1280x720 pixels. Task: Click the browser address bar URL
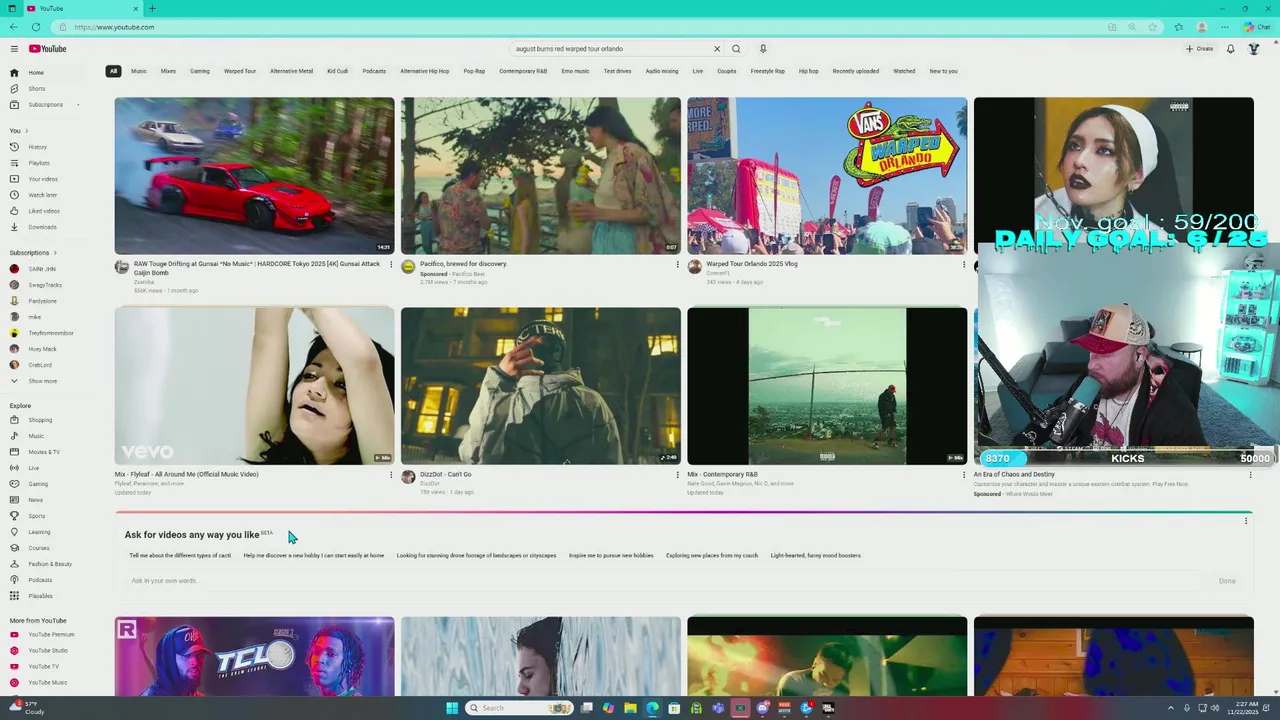click(114, 27)
